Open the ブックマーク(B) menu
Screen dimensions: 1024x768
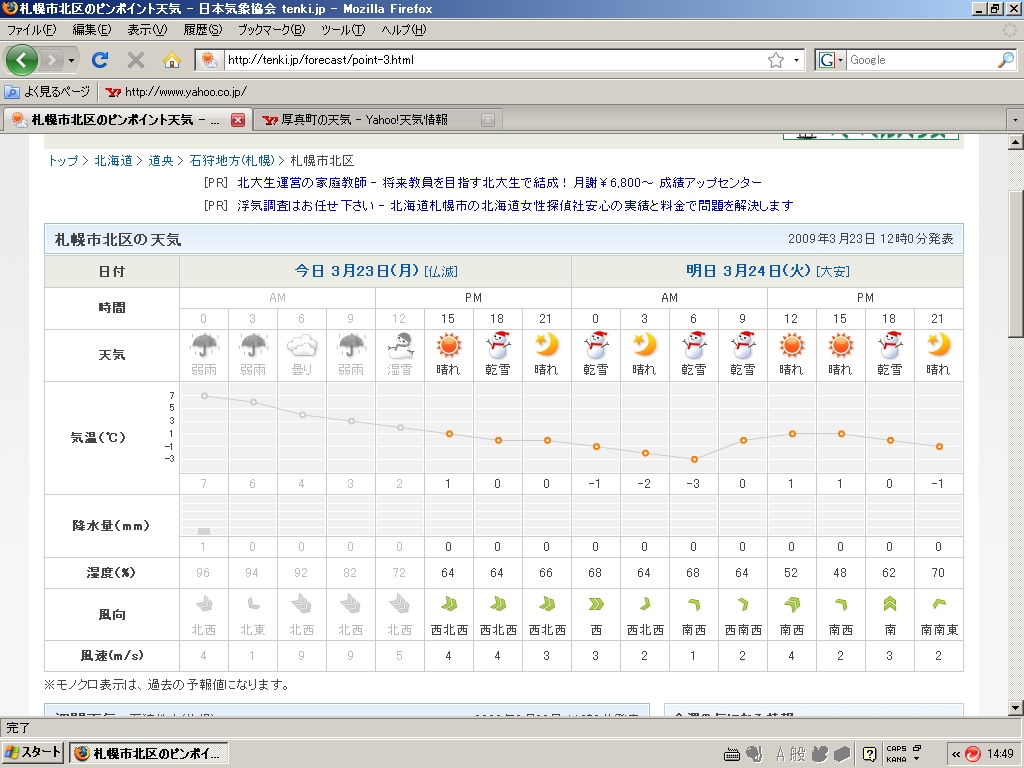pos(271,29)
